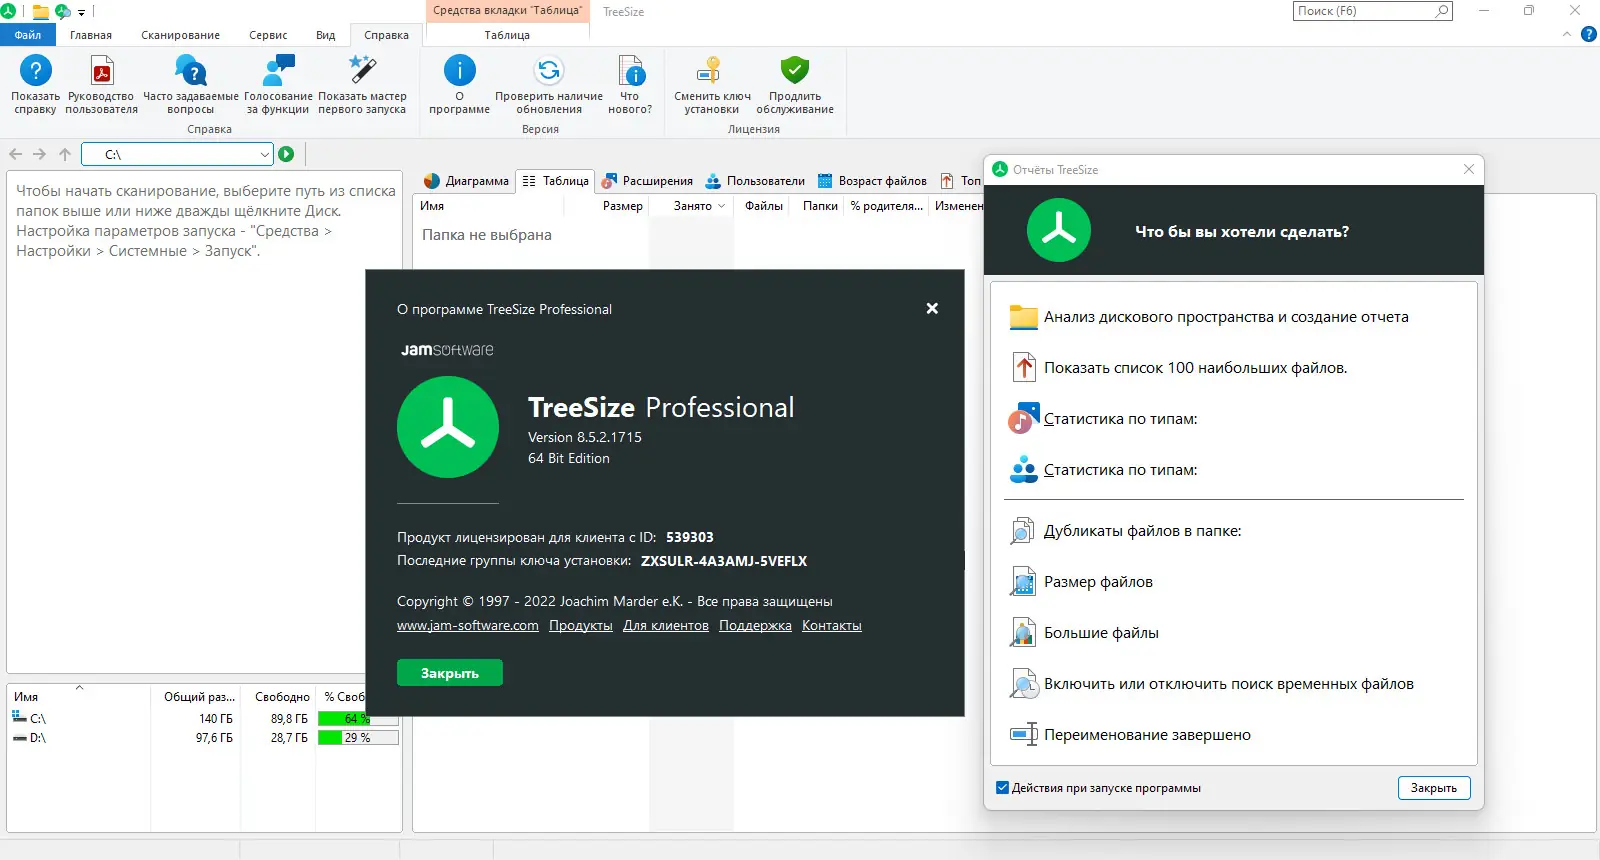Viewport: 1600px width, 860px height.
Task: Click Vote for features (Голосование за функции)
Action: [278, 85]
